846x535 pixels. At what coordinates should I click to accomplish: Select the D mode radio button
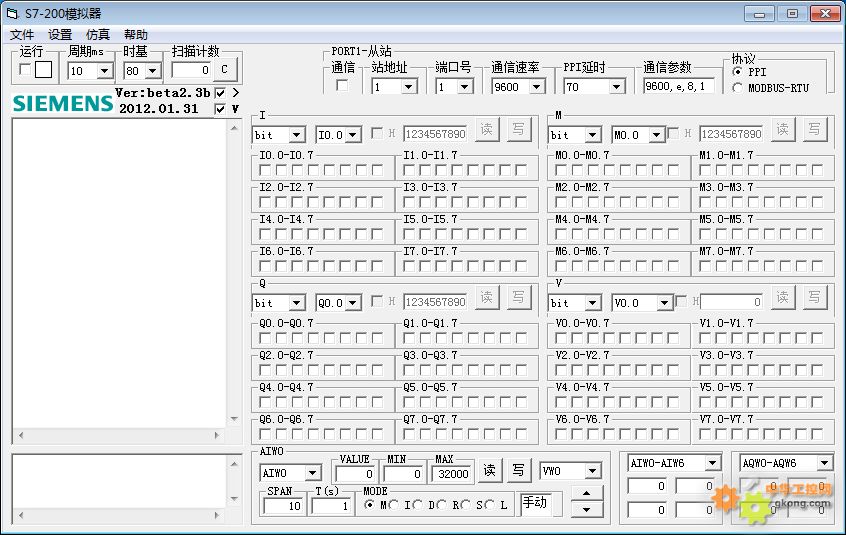click(x=418, y=505)
